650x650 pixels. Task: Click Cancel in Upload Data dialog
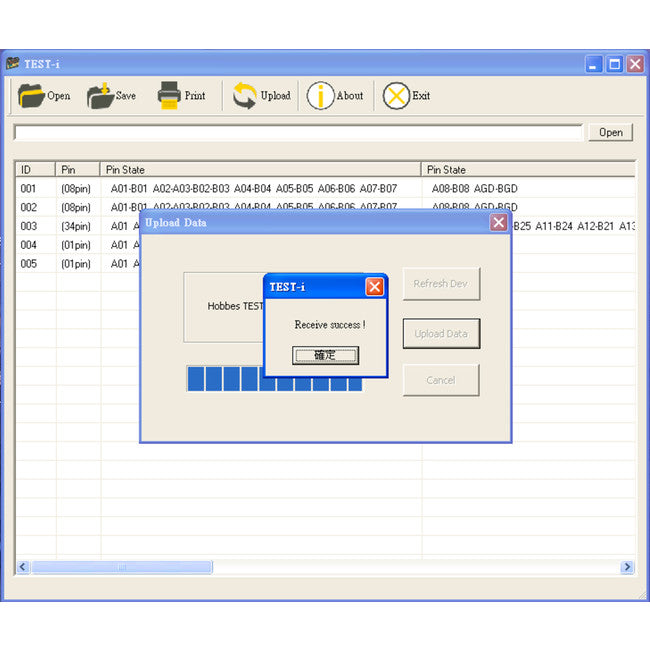coord(441,380)
